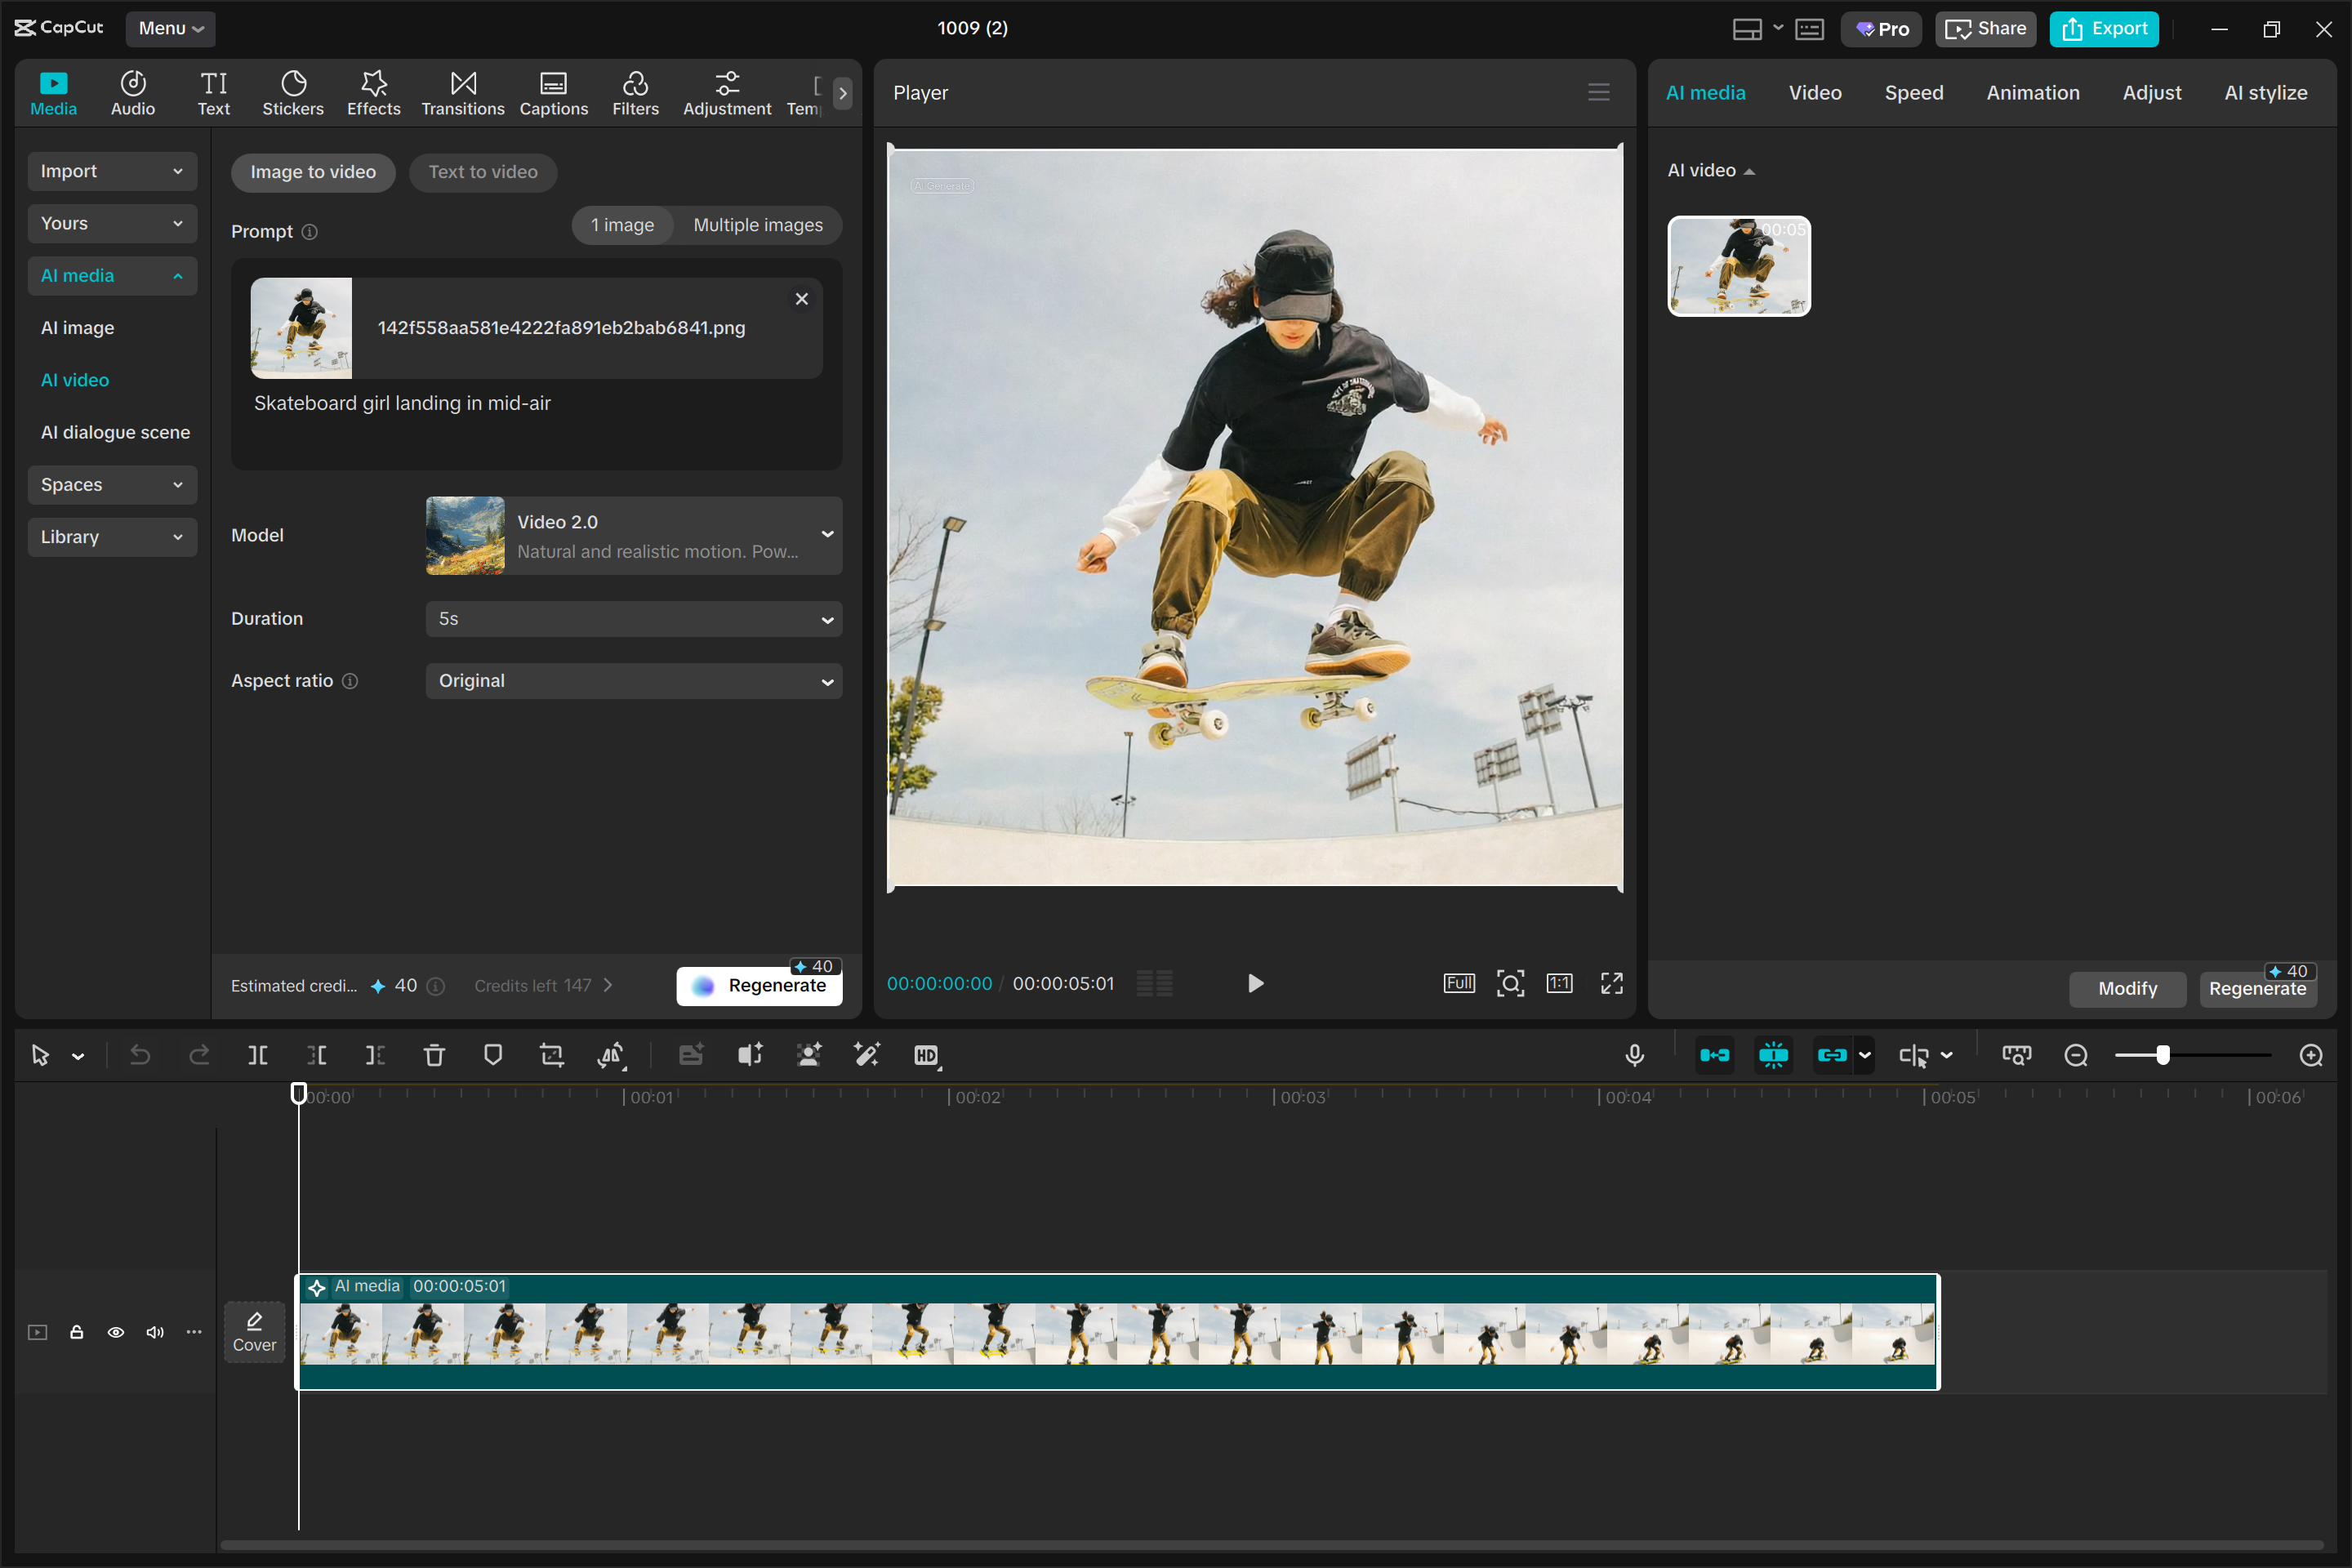Screen dimensions: 2352x1568
Task: Open the Captions panel
Action: click(x=553, y=93)
